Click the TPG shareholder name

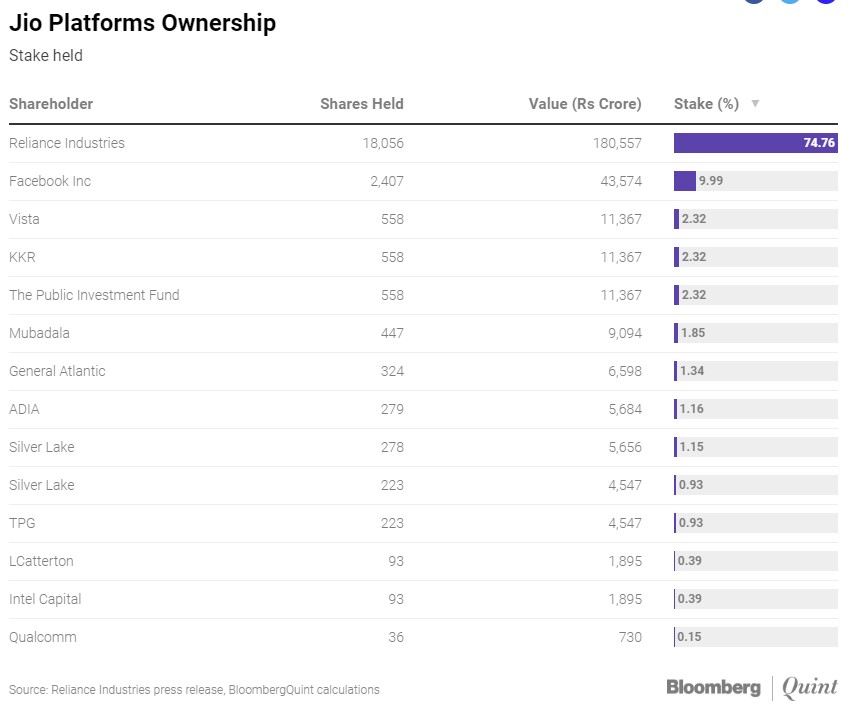22,523
